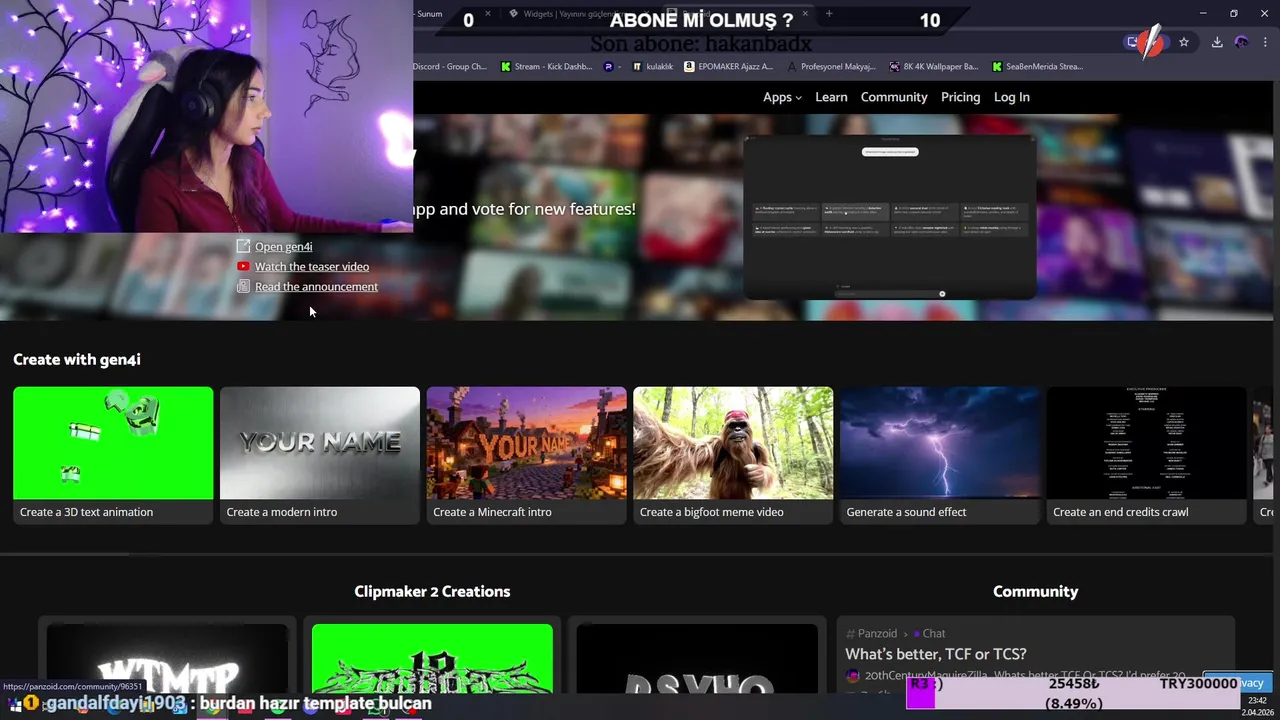Open the Pricing page
Screen dimensions: 1280x720
pyautogui.click(x=960, y=97)
